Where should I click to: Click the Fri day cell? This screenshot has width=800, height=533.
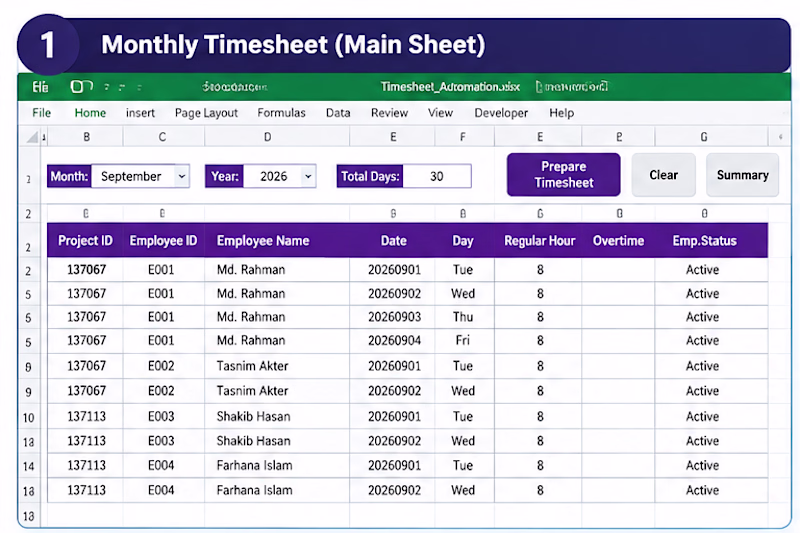(x=463, y=340)
